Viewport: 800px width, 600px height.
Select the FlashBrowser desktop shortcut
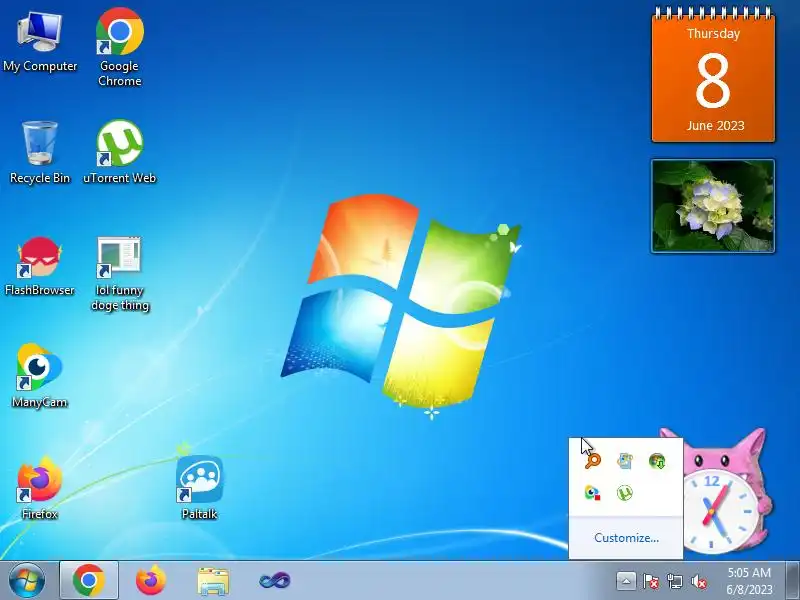(40, 266)
